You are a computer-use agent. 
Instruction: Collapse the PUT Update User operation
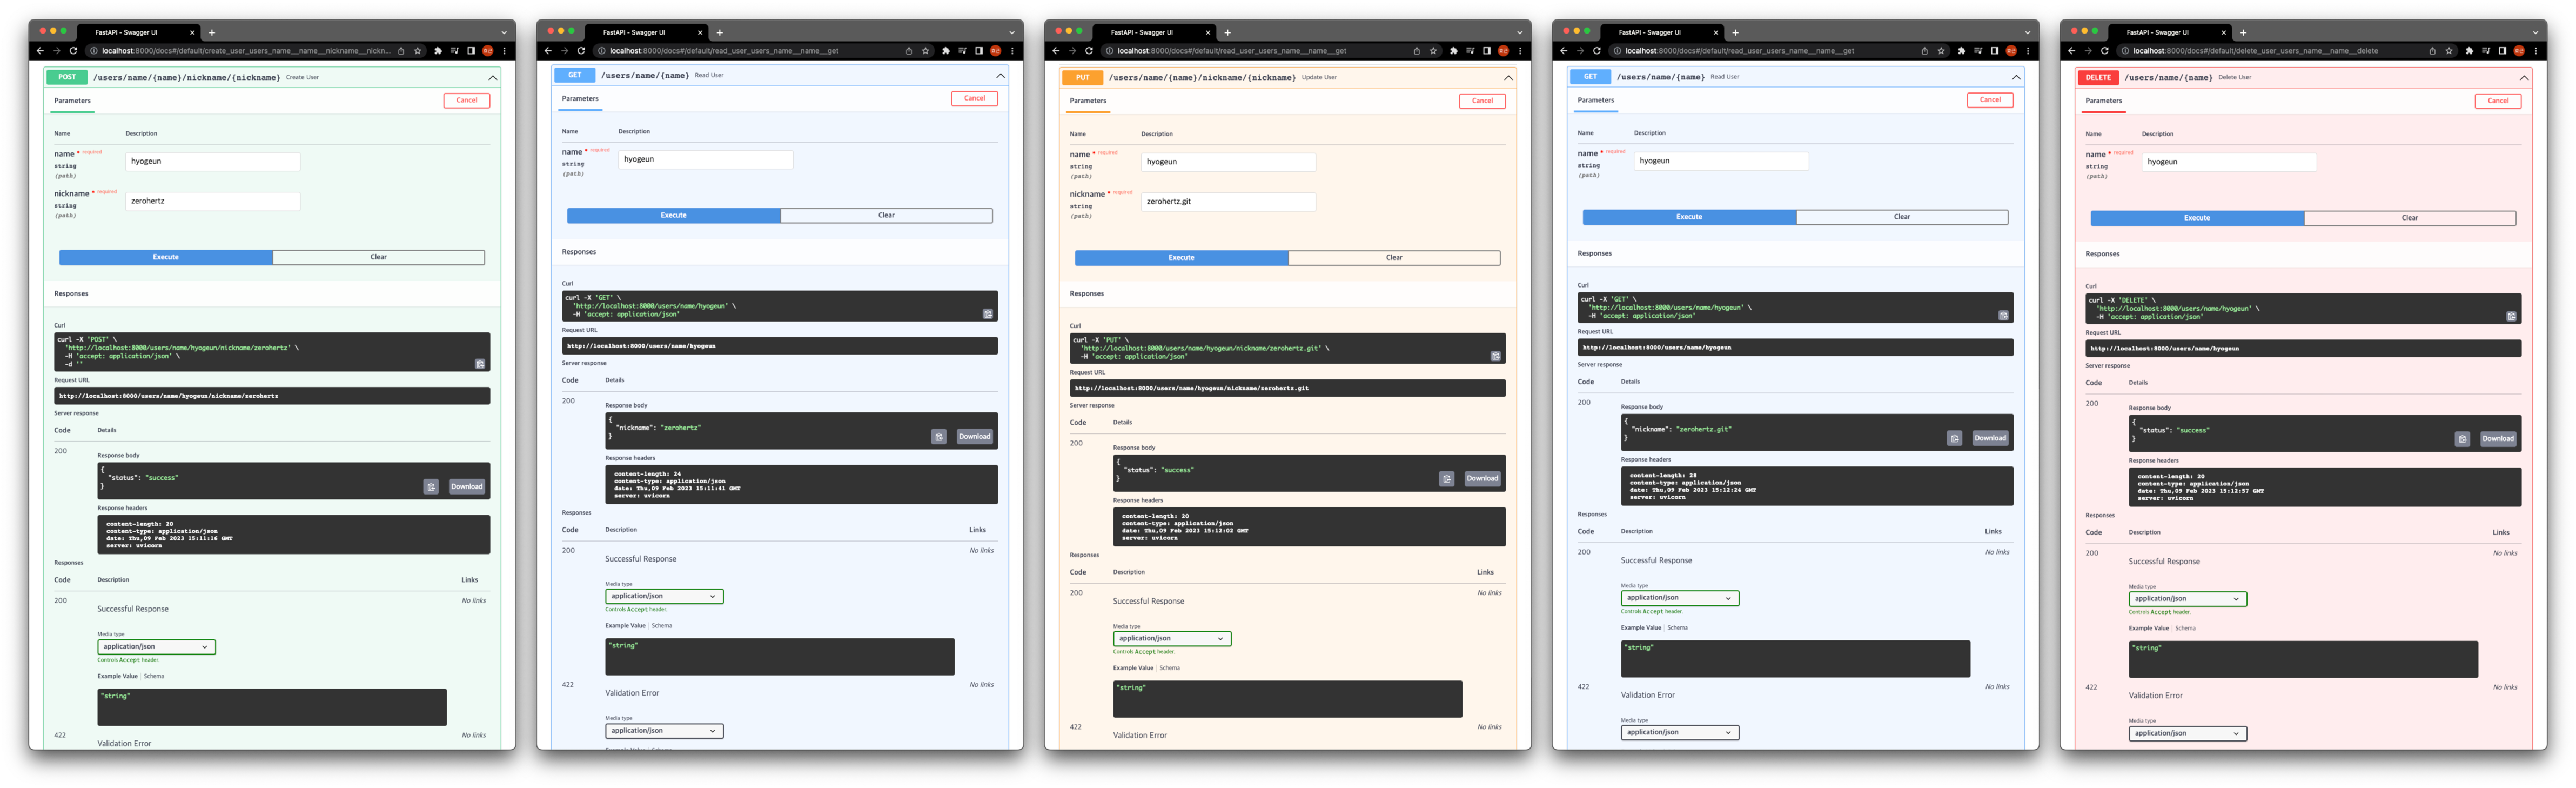click(1508, 77)
